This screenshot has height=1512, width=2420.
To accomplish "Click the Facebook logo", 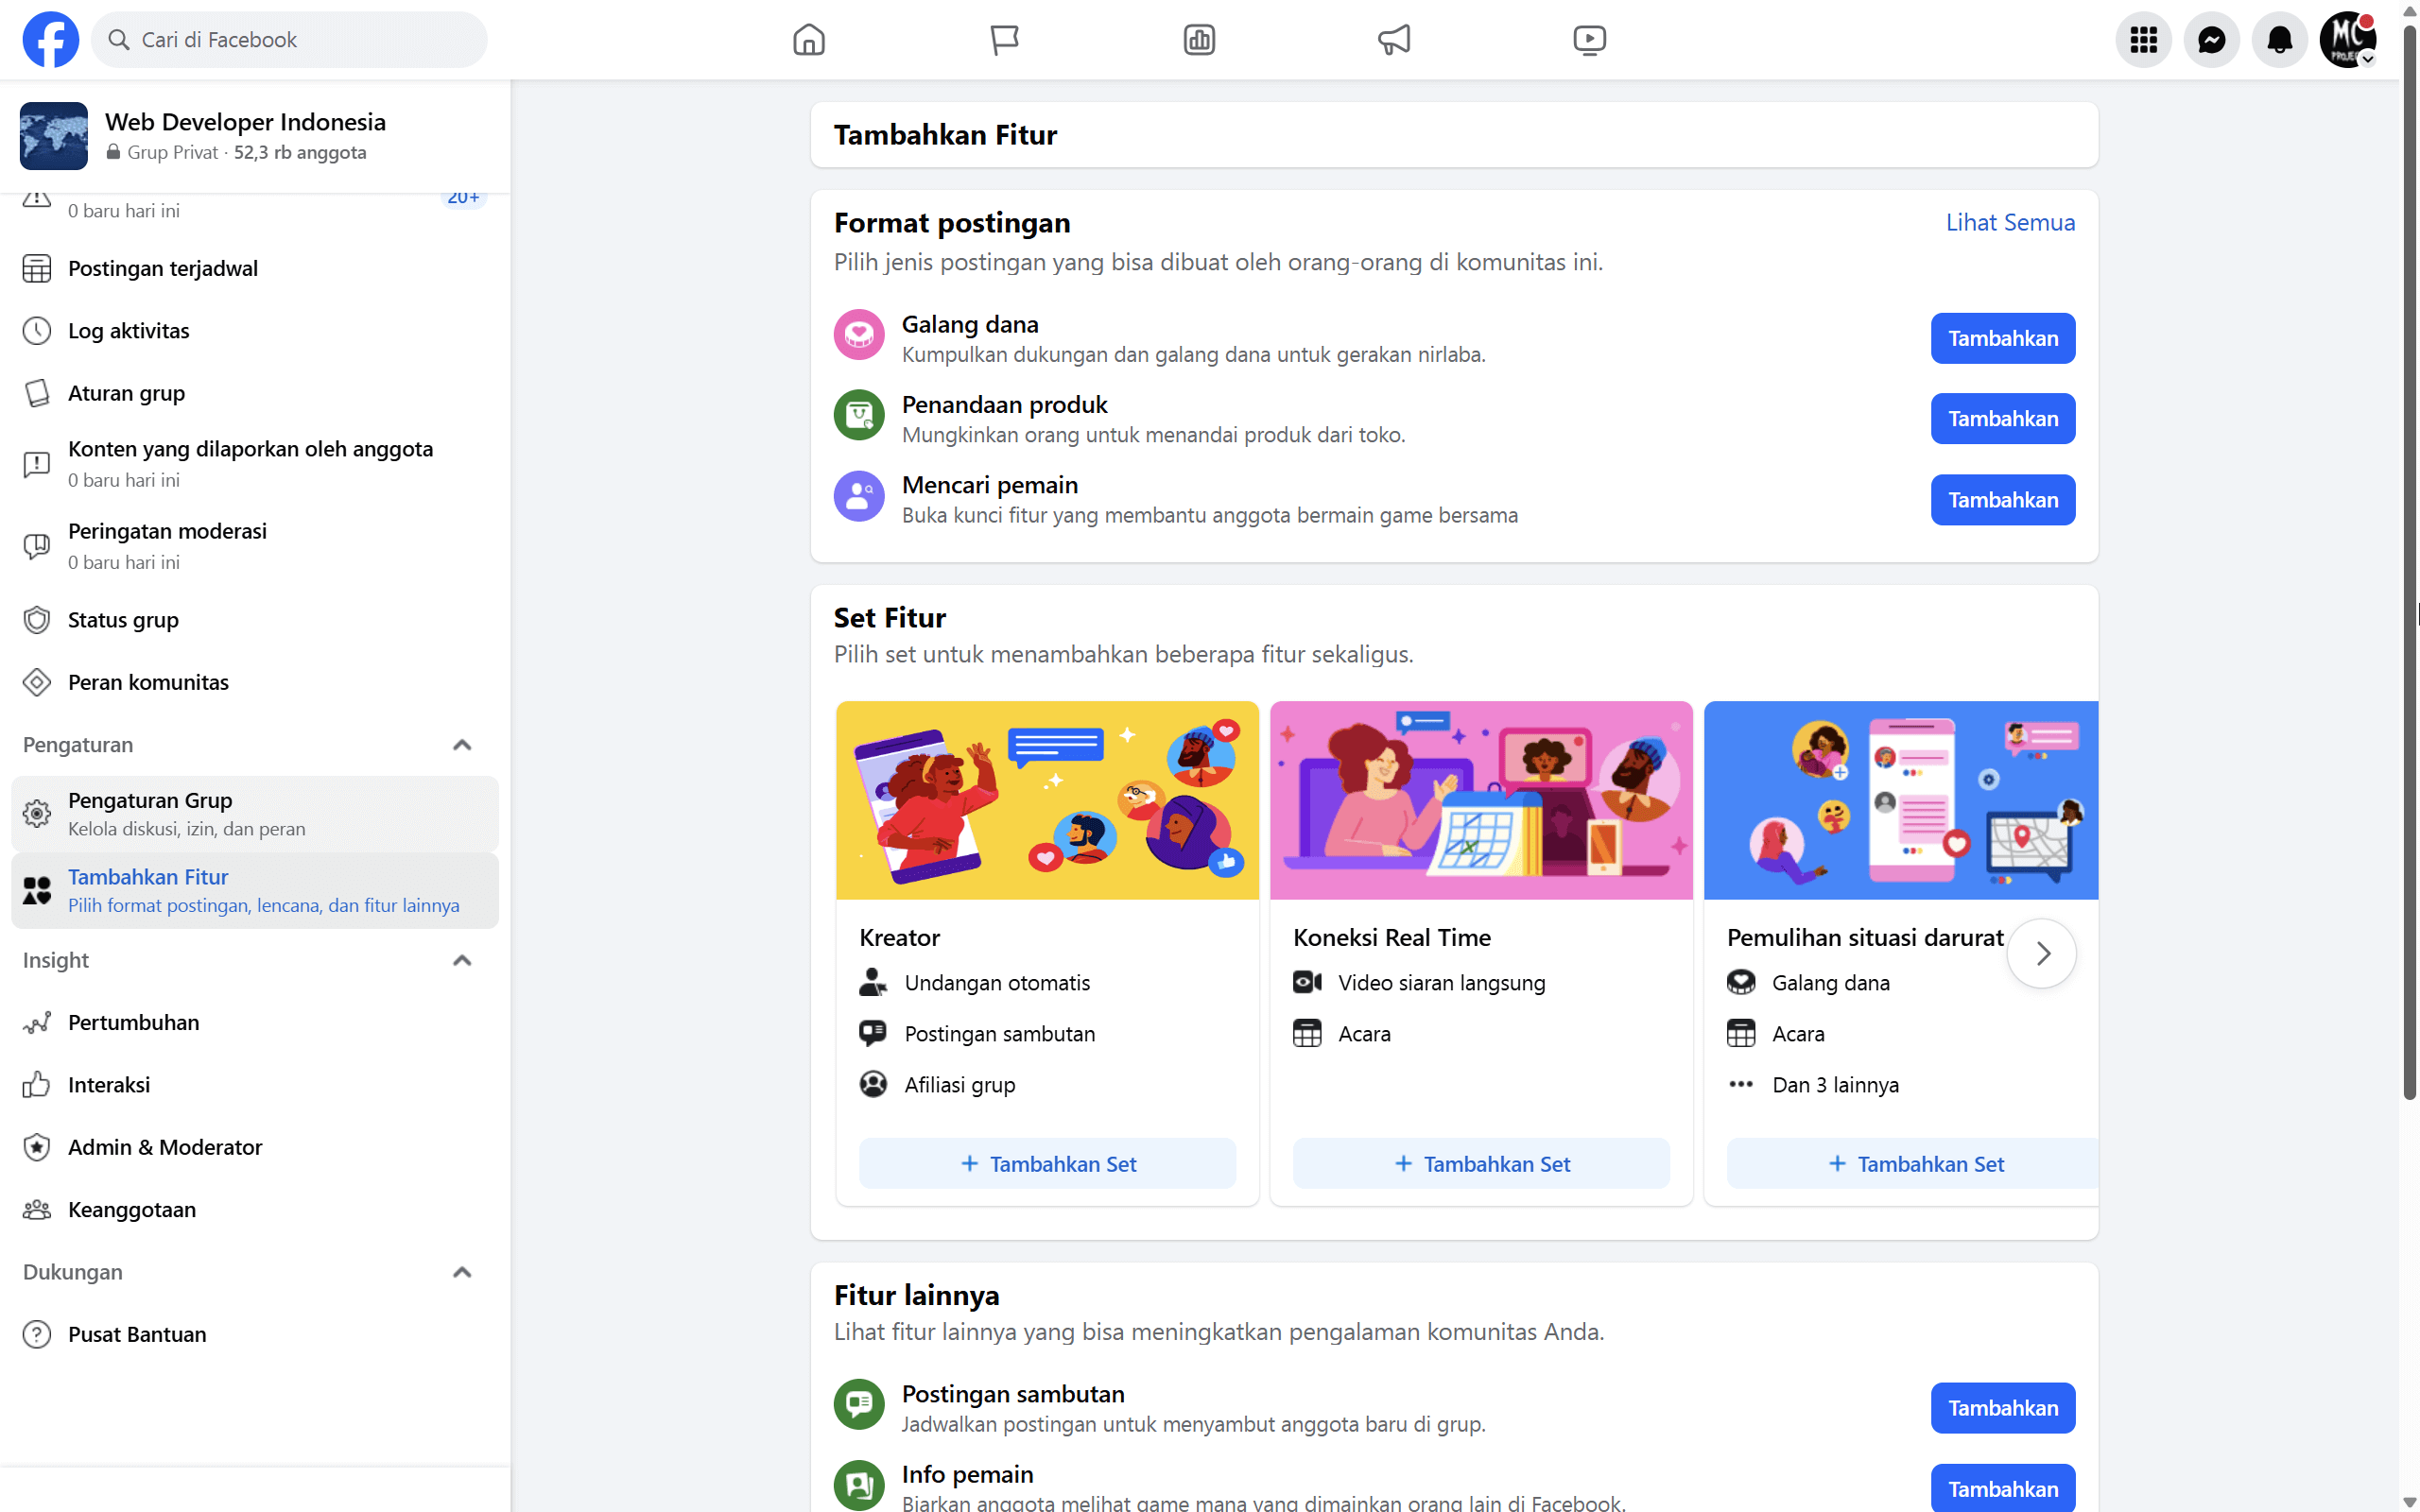I will click(50, 39).
